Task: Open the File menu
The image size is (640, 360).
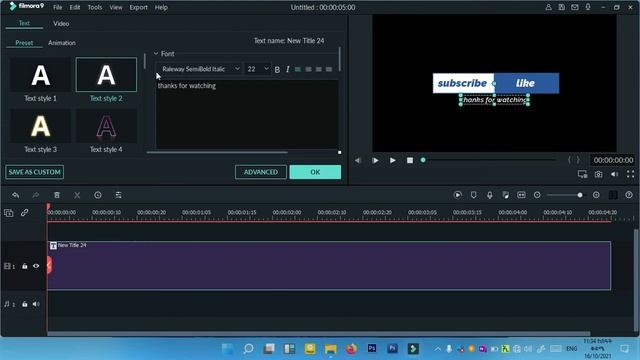Action: click(x=58, y=7)
